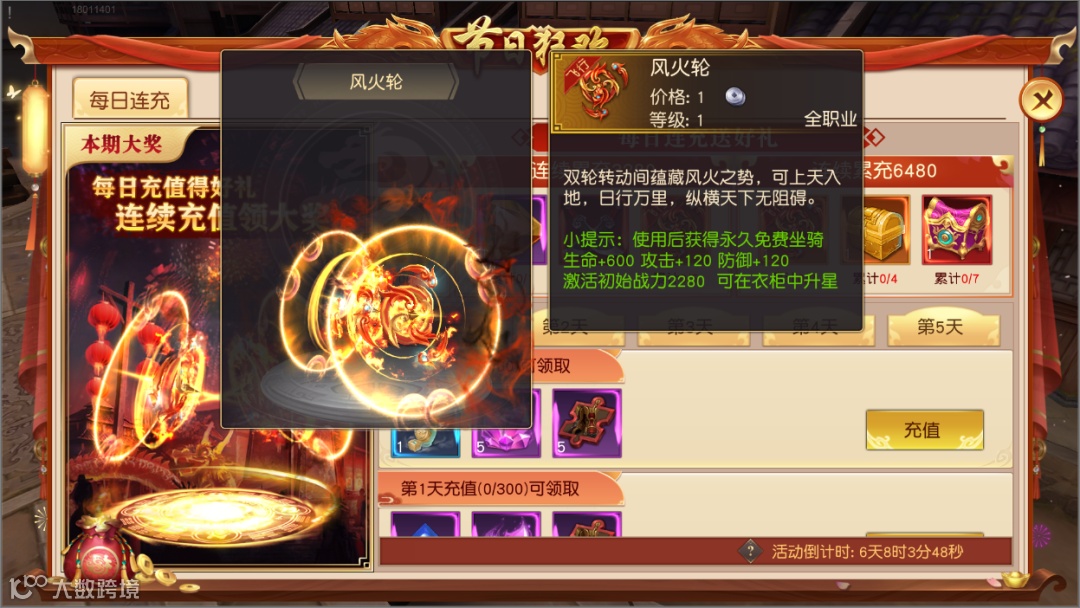The height and width of the screenshot is (608, 1080).
Task: Select the puzzle piece reward under 第1天充值
Action: [x=587, y=524]
